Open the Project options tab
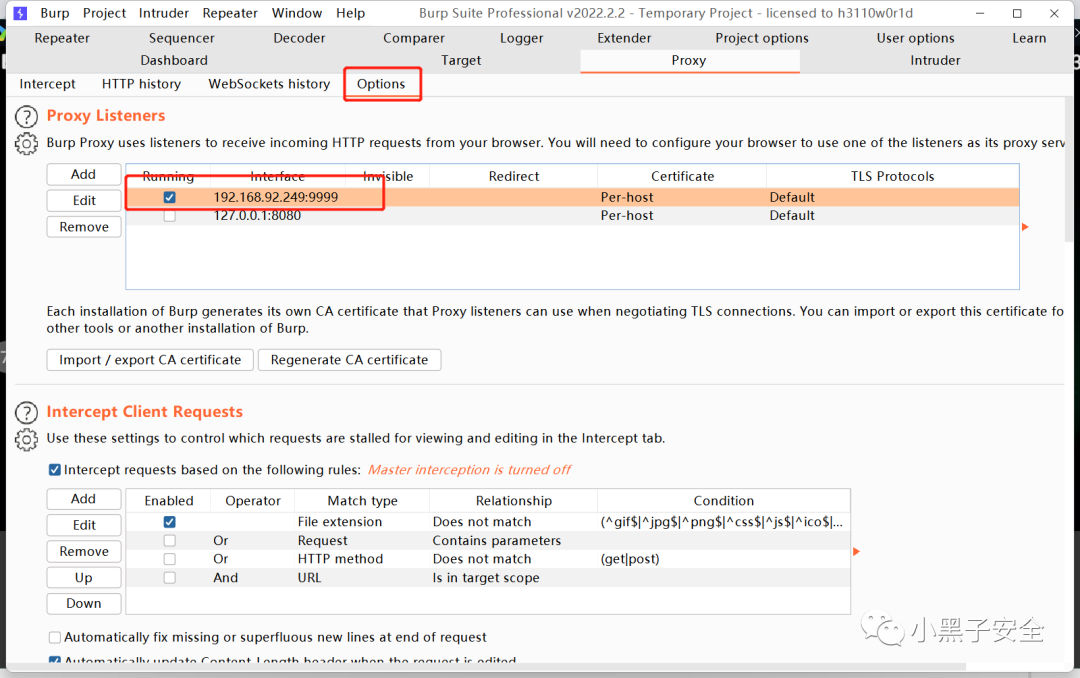The image size is (1080, 678). 761,38
